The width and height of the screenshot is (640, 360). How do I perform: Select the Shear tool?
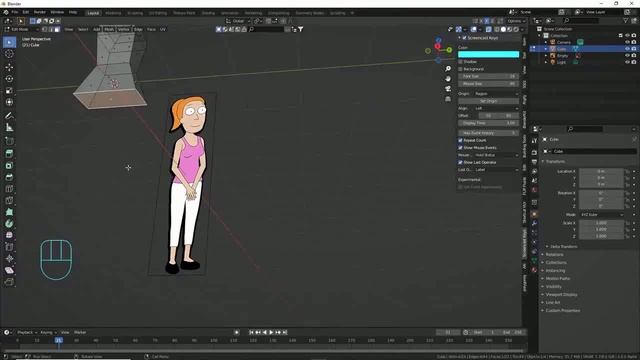click(9, 270)
